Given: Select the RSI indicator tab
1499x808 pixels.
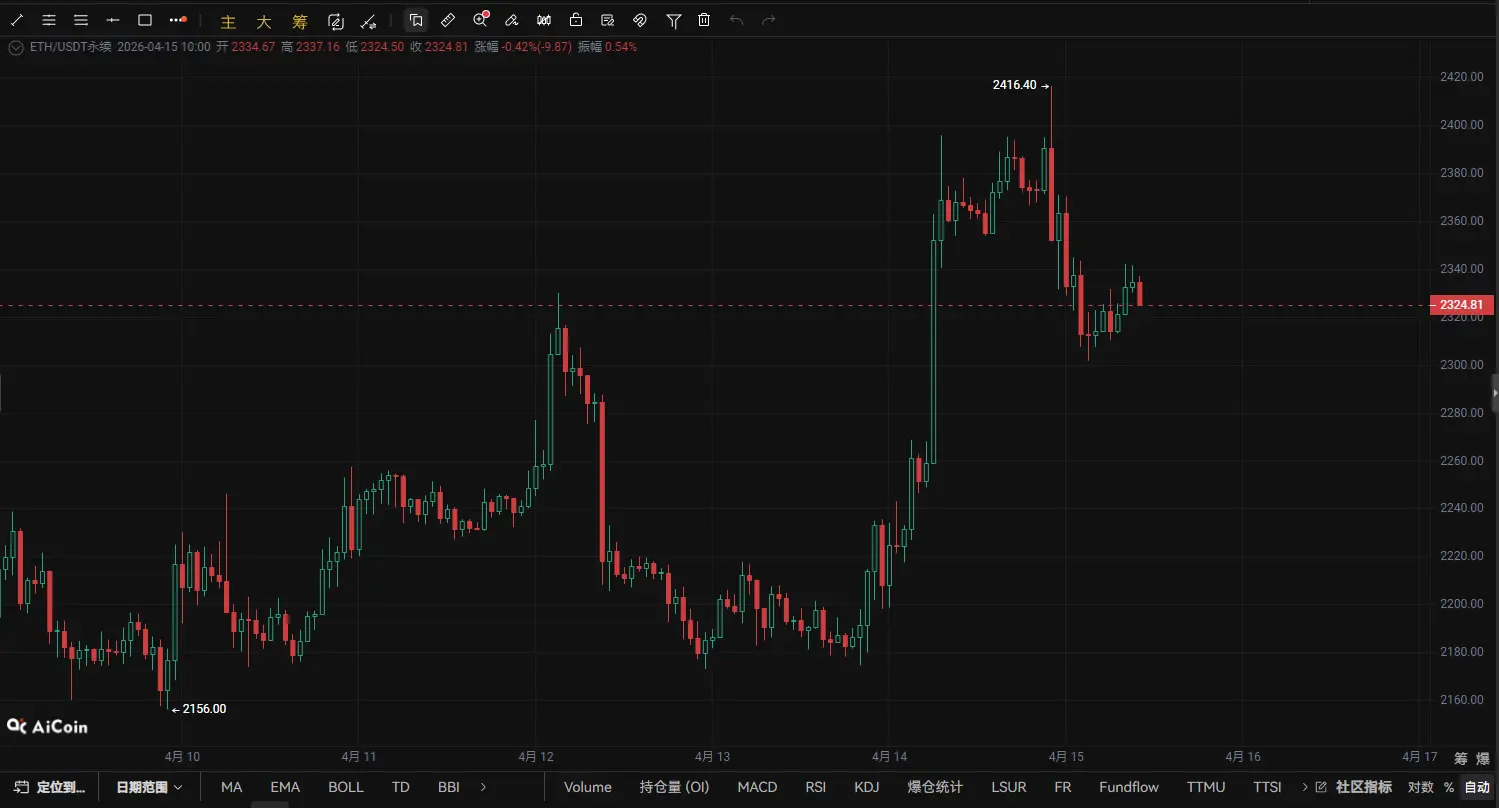Looking at the screenshot, I should (816, 787).
